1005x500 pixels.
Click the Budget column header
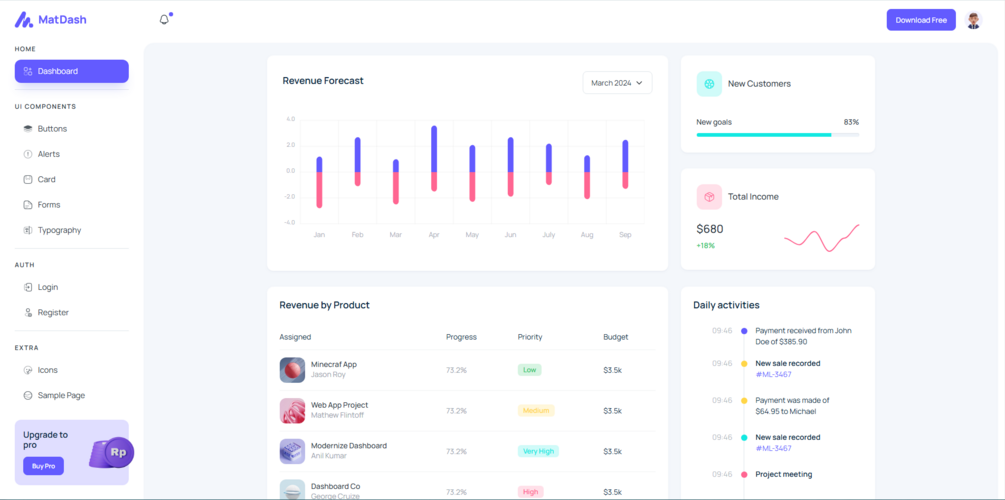(616, 337)
